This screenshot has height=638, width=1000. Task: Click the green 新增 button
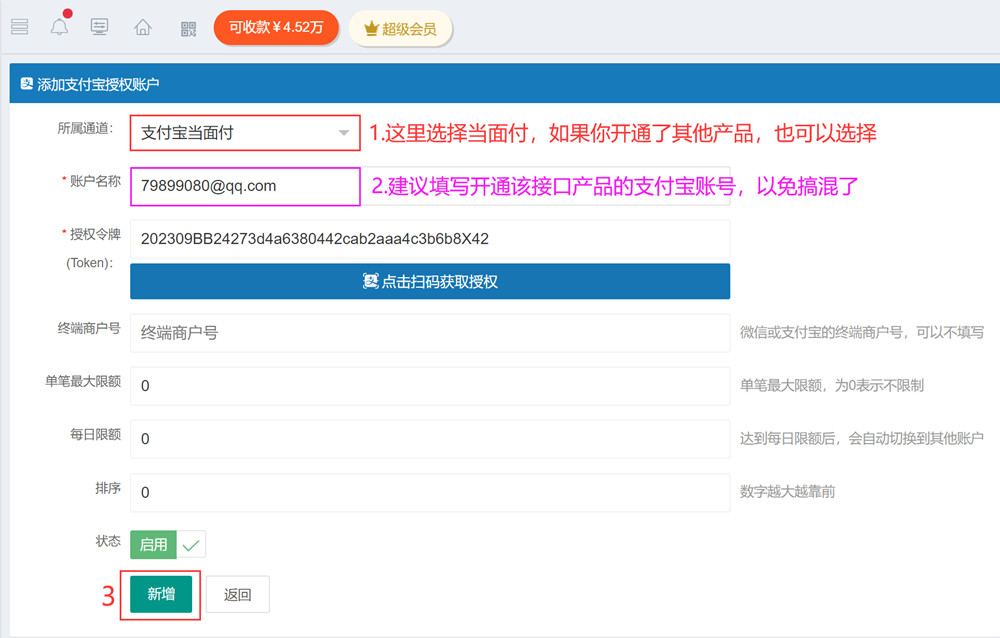[x=161, y=594]
